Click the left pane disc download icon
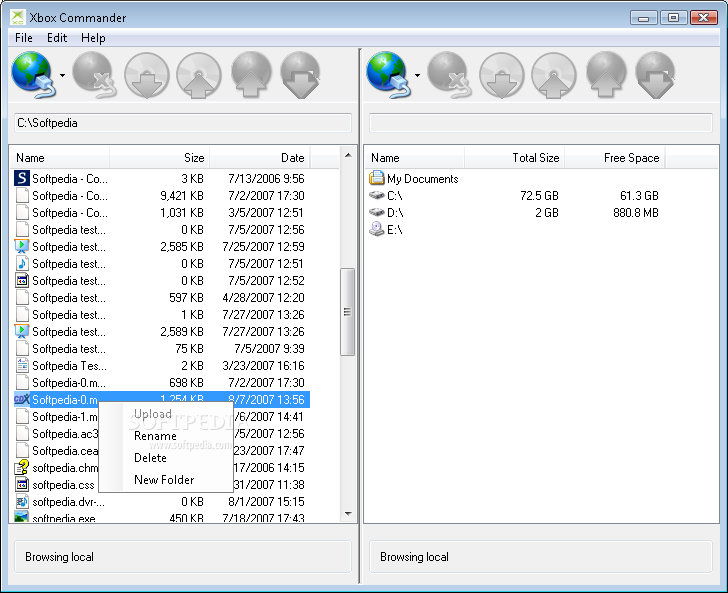Screen dimensions: 728x593 coord(146,75)
